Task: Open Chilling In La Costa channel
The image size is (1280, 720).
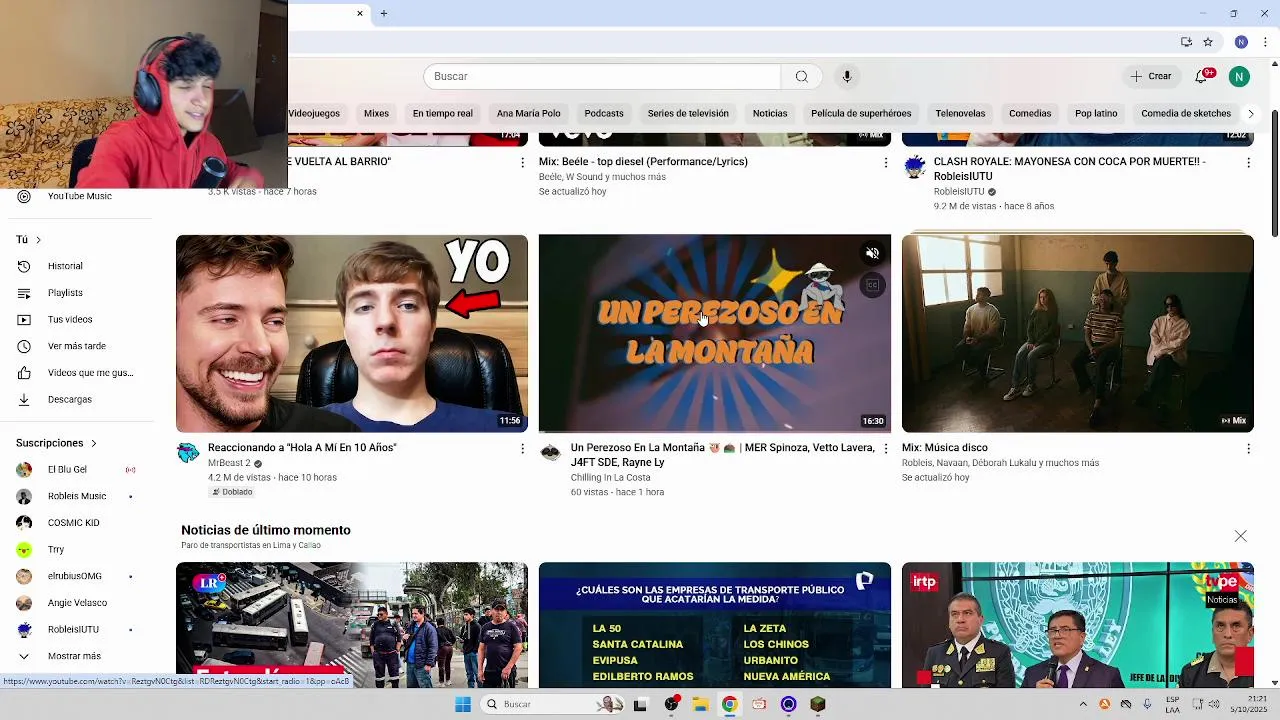Action: coord(610,478)
